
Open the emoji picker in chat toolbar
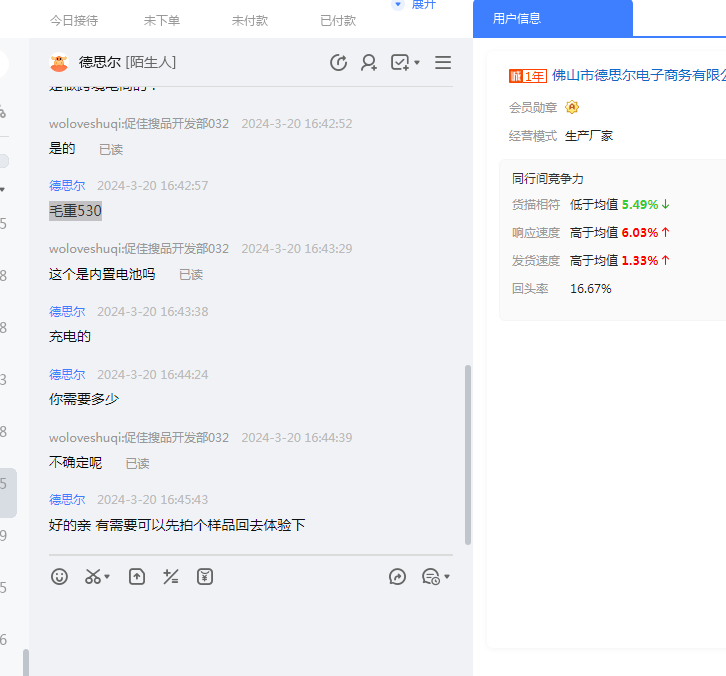pos(60,577)
